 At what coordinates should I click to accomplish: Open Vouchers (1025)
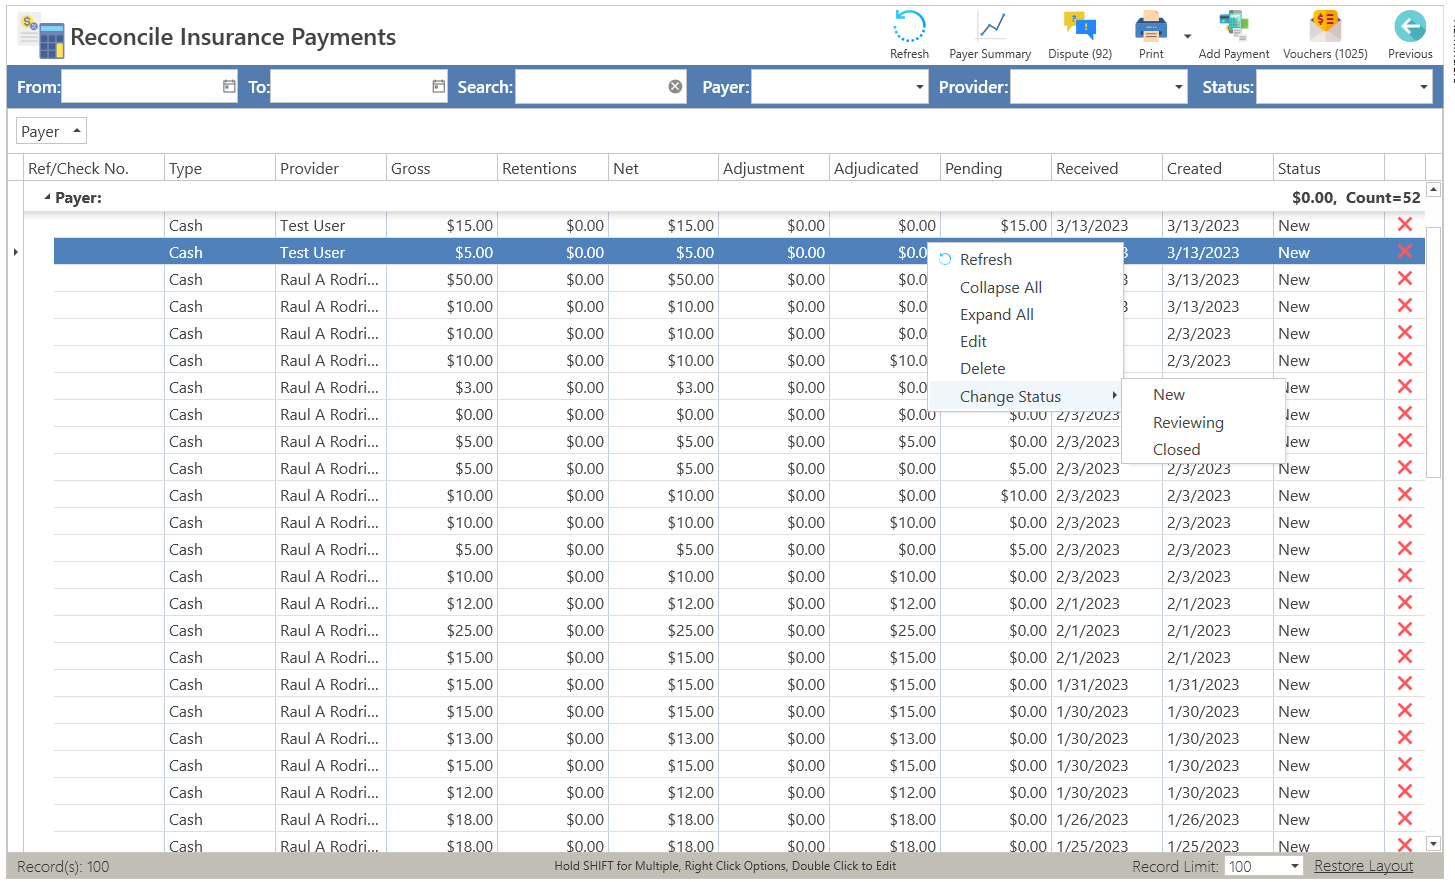click(1324, 29)
